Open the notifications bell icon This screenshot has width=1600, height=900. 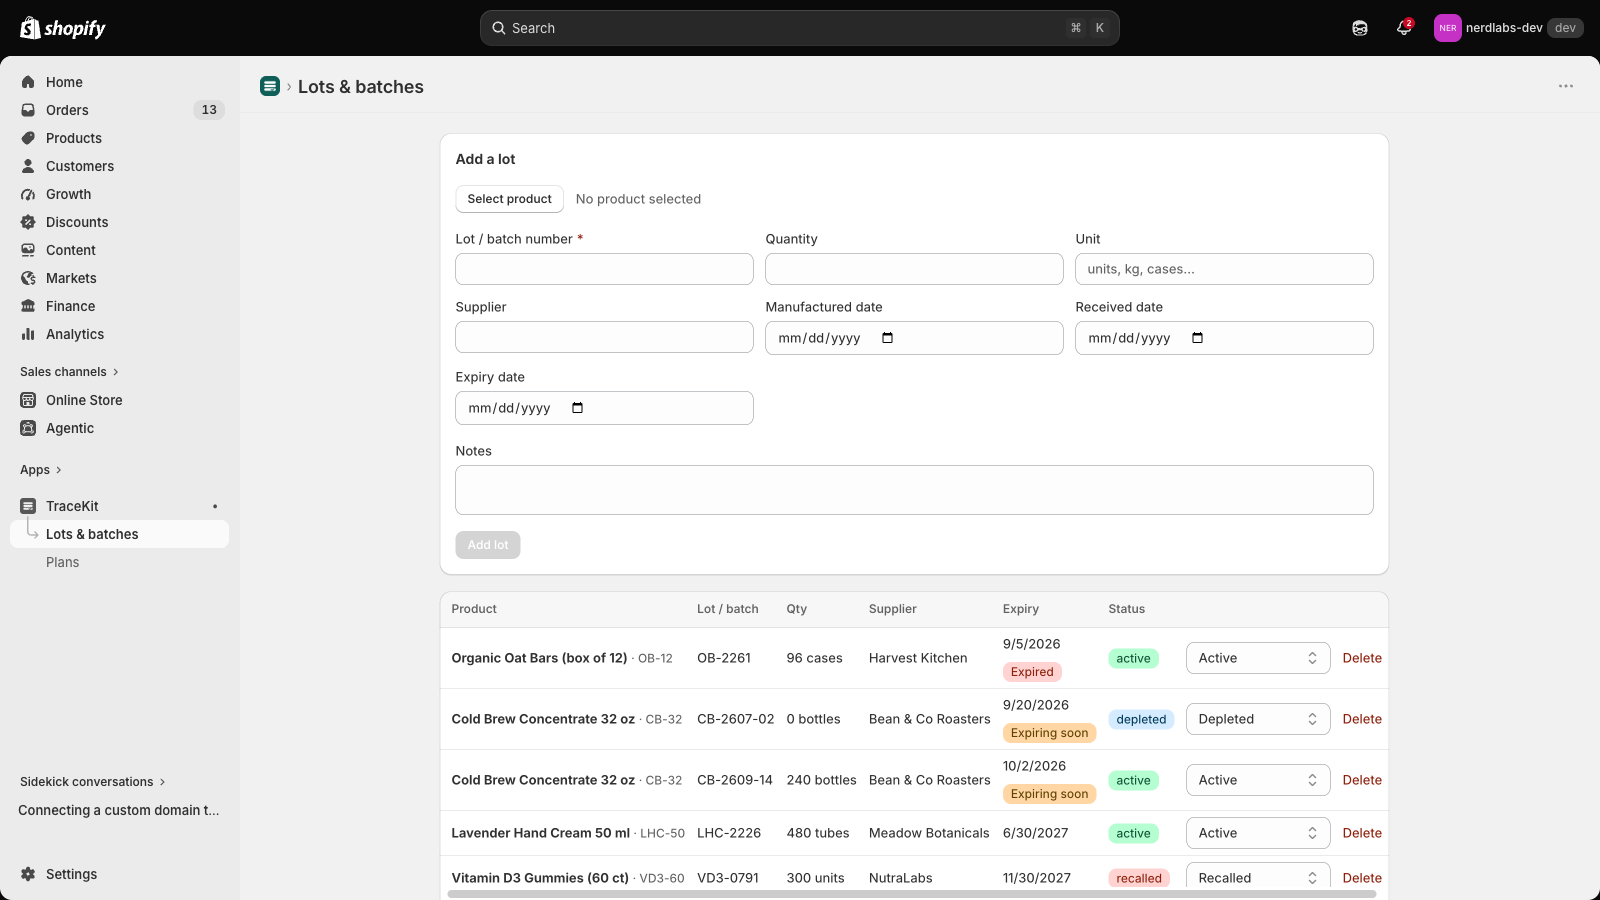(x=1404, y=28)
